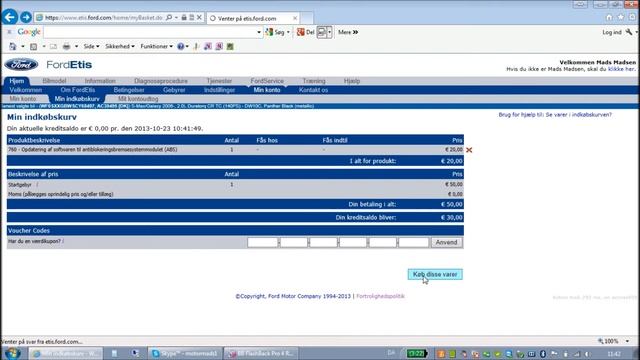Image resolution: width=640 pixels, height=360 pixels.
Task: Open the Windows Start button
Action: (12, 353)
